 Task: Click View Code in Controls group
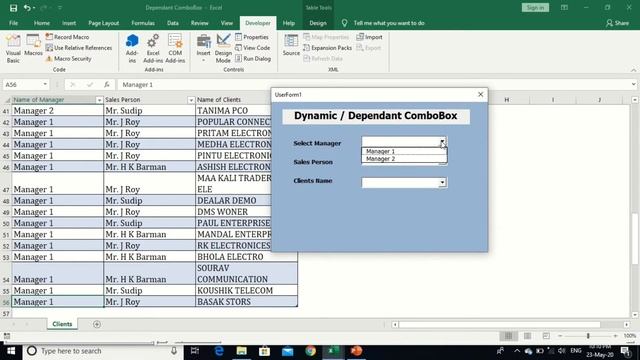click(253, 48)
